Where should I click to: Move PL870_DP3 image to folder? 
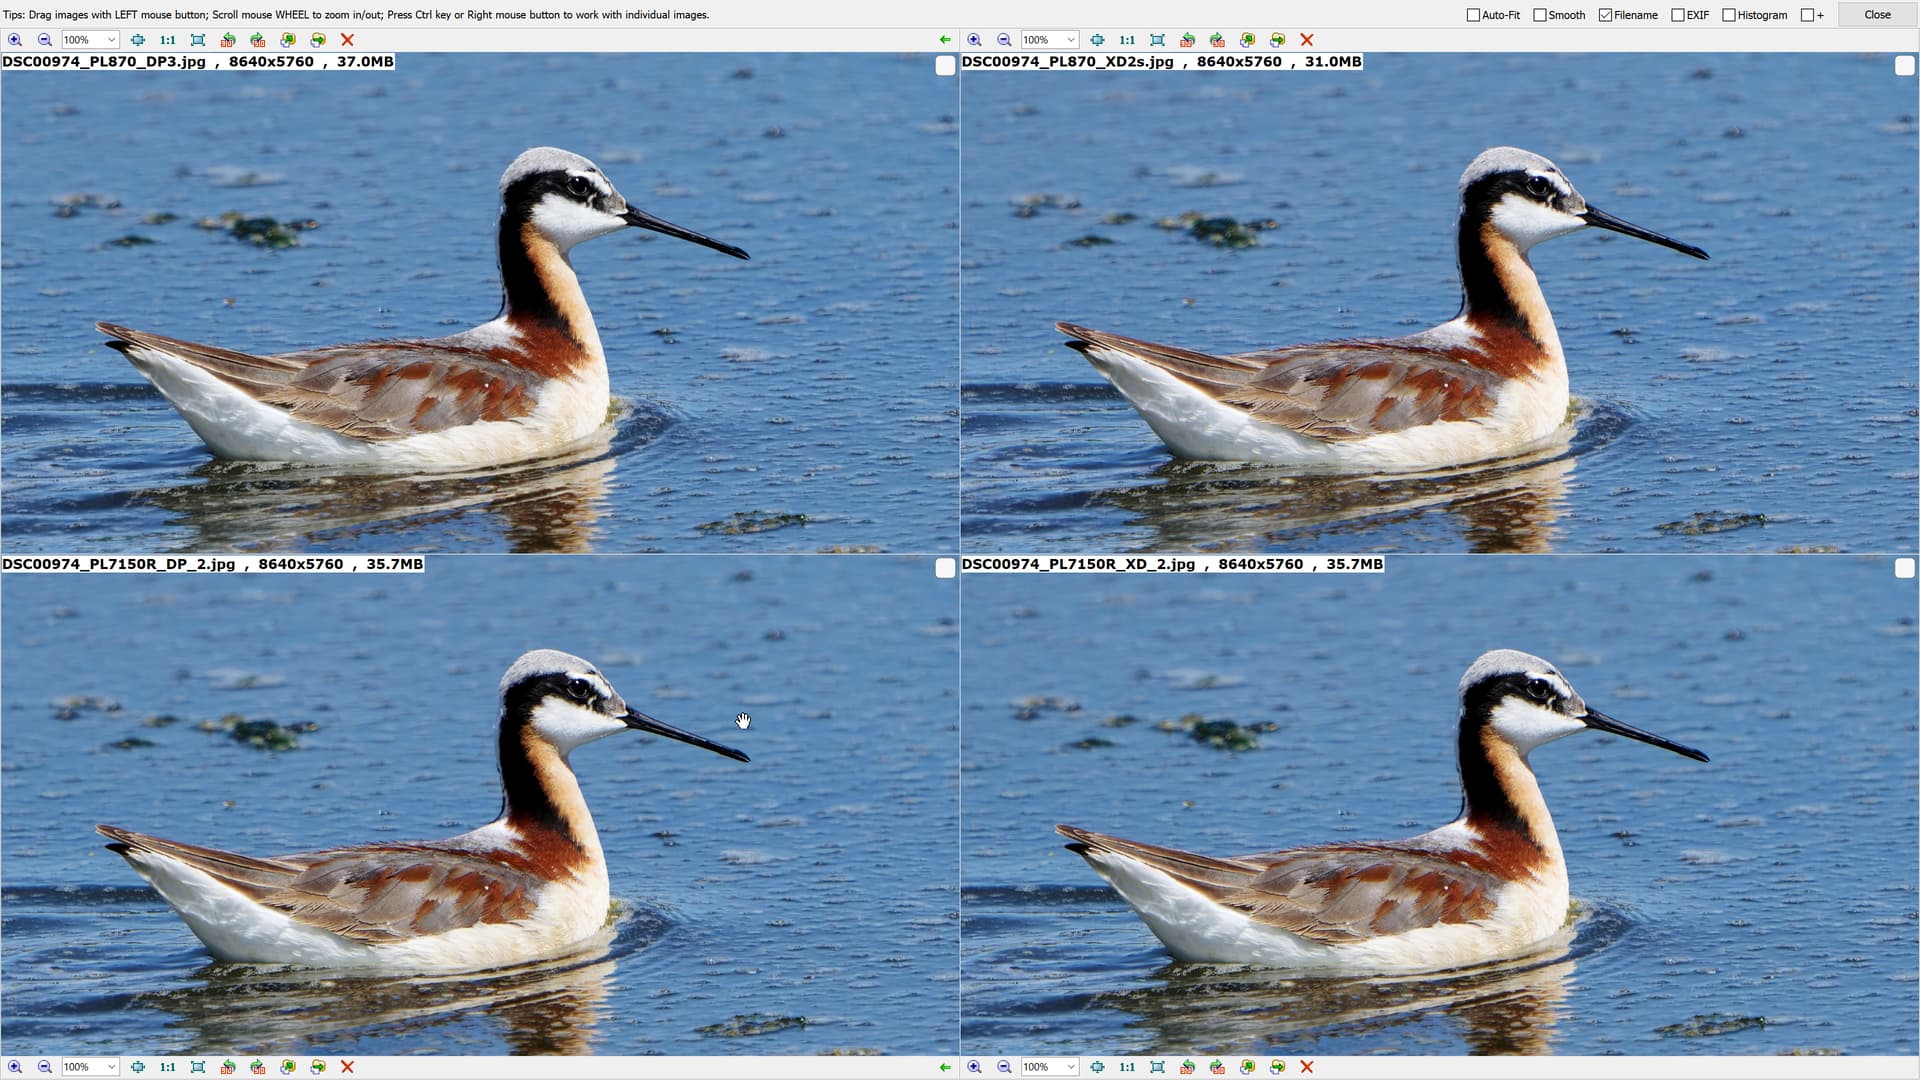[318, 40]
